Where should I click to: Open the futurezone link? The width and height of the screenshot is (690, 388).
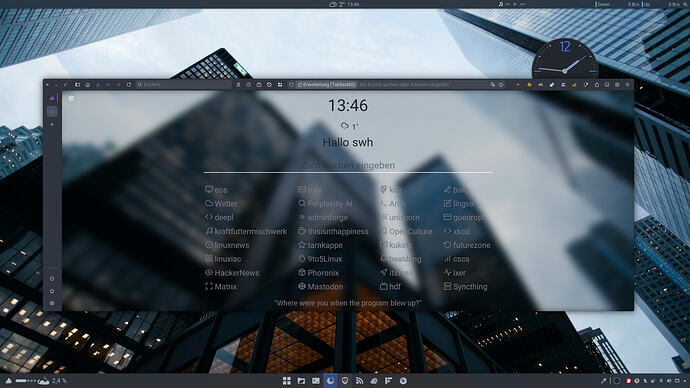pos(467,245)
